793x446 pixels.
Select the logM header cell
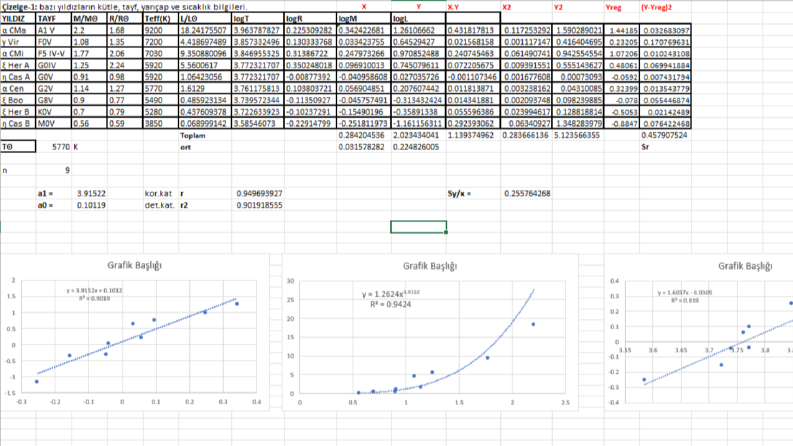364,19
